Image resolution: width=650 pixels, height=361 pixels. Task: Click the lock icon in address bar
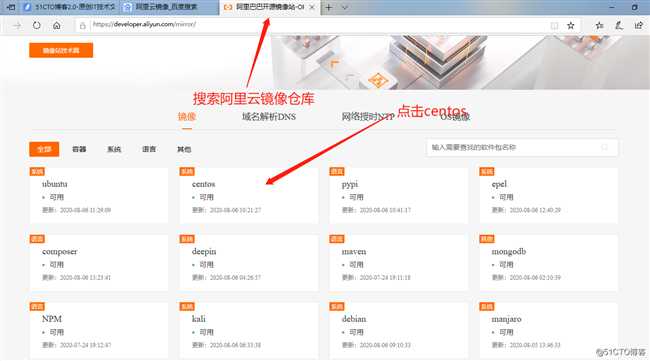pos(82,26)
